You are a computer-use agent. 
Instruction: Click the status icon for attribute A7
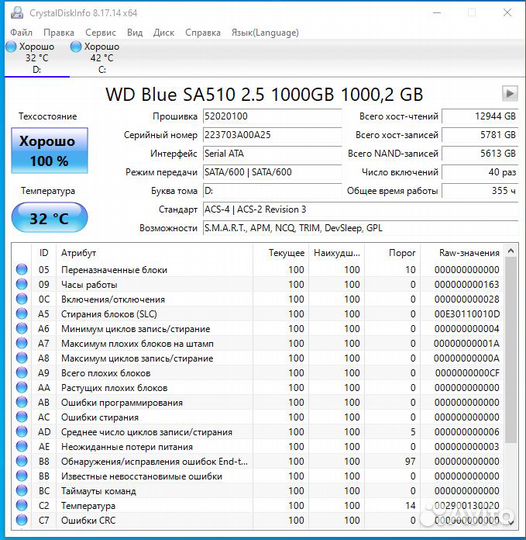22,343
